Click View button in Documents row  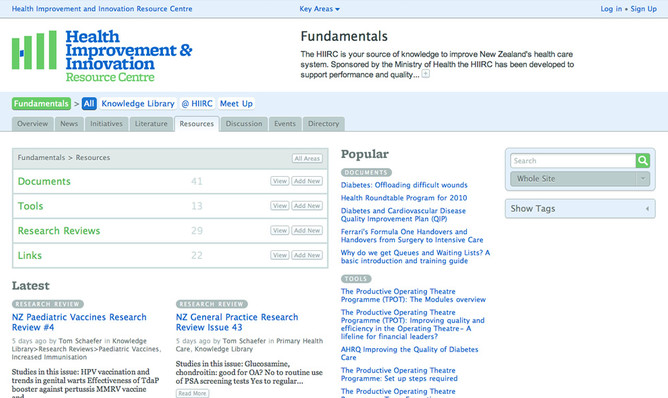click(280, 181)
